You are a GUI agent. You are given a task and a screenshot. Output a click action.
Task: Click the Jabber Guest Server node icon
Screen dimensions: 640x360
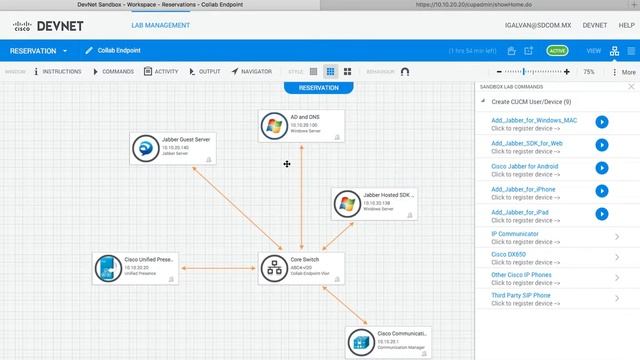point(146,149)
